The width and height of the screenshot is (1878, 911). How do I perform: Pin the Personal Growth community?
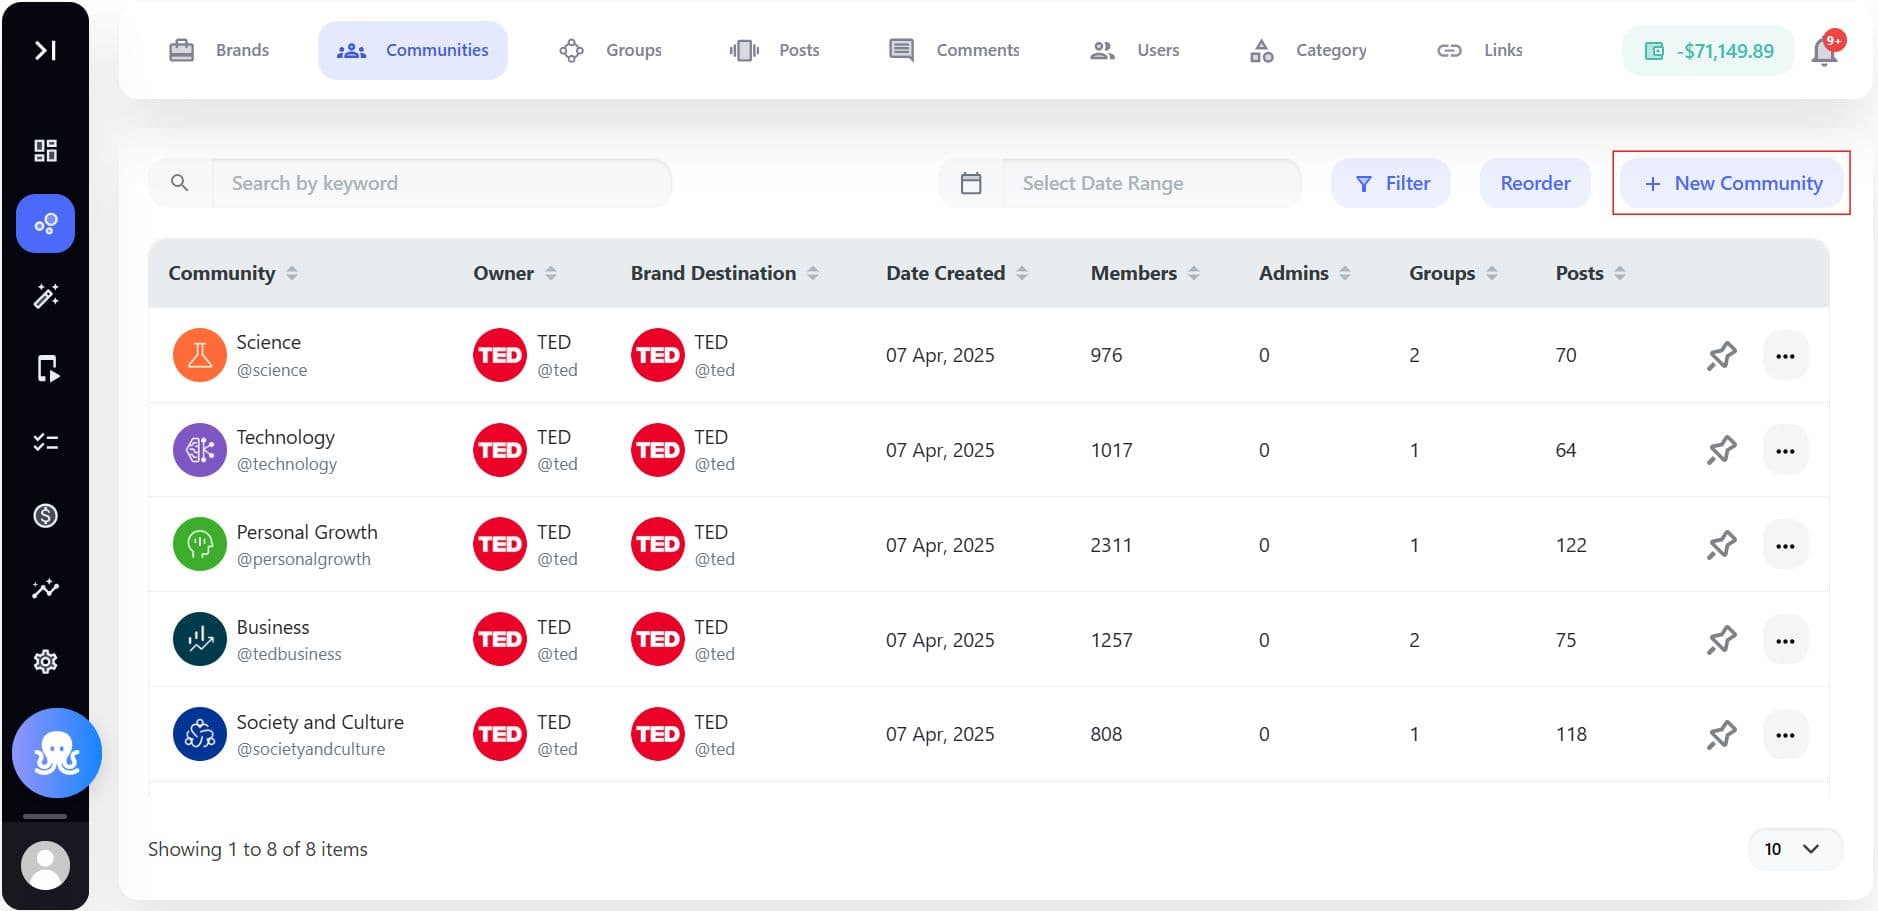coord(1722,545)
